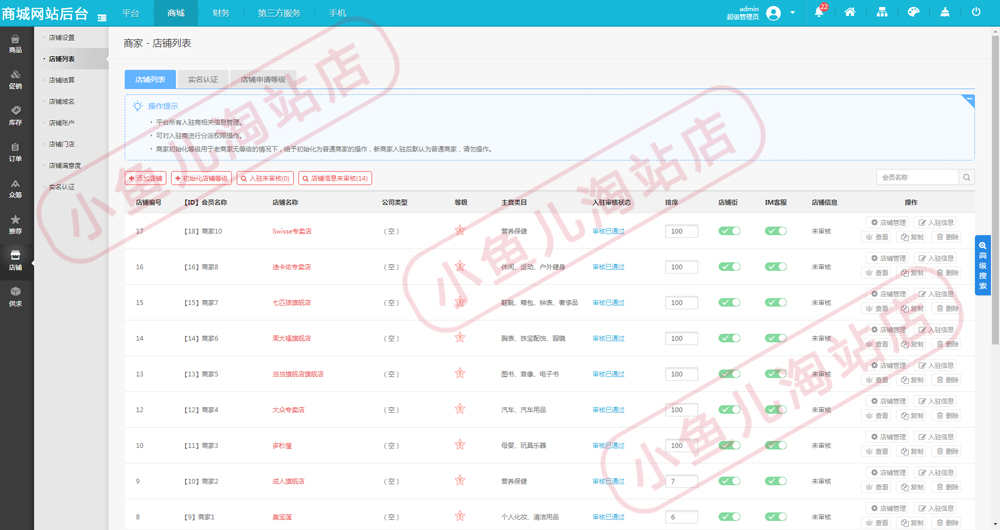Click the grade star for 商家10
Viewport: 1000px width, 530px height.
[459, 230]
